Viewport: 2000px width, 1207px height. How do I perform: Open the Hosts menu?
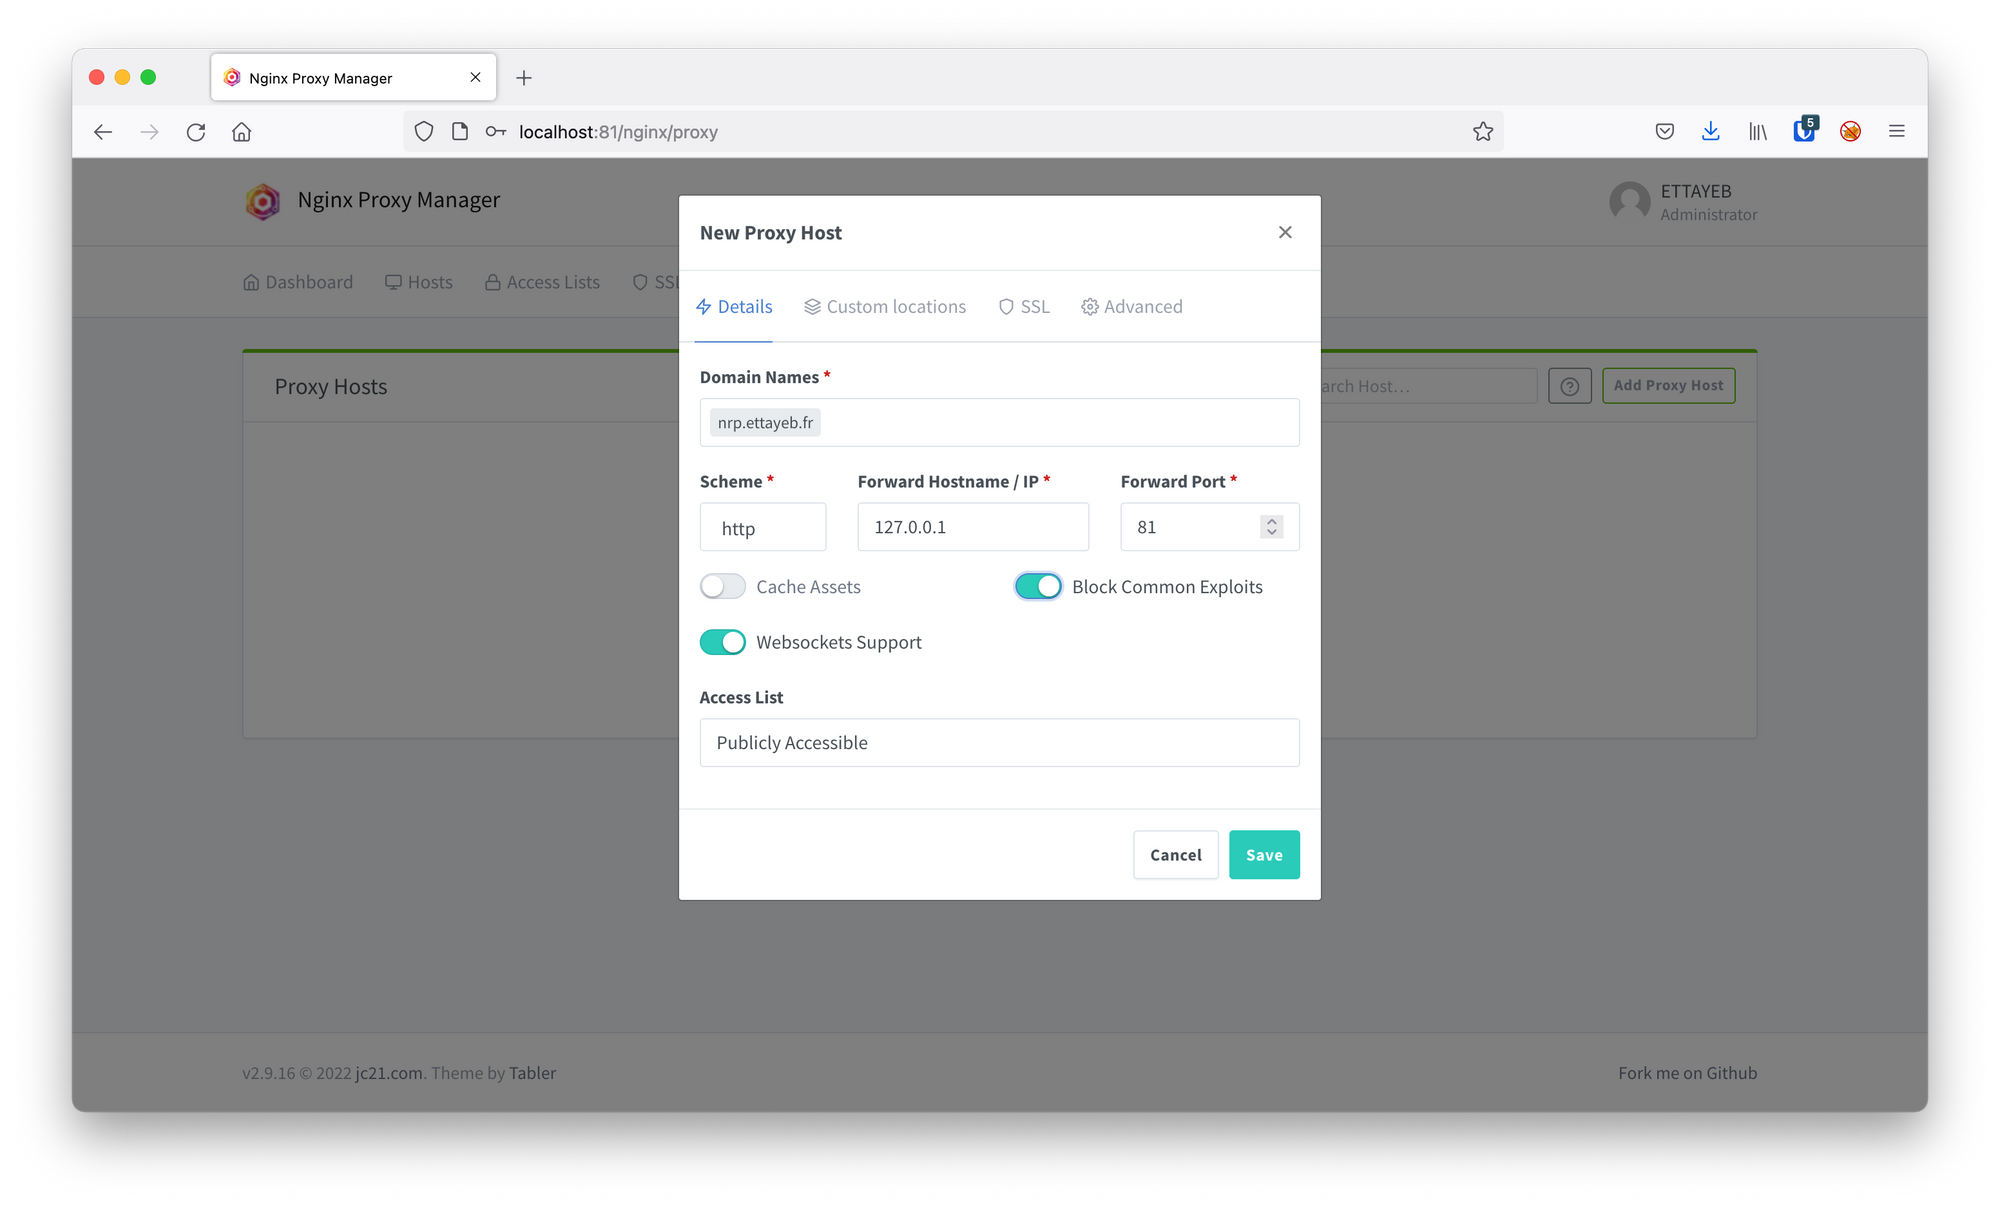click(x=419, y=282)
